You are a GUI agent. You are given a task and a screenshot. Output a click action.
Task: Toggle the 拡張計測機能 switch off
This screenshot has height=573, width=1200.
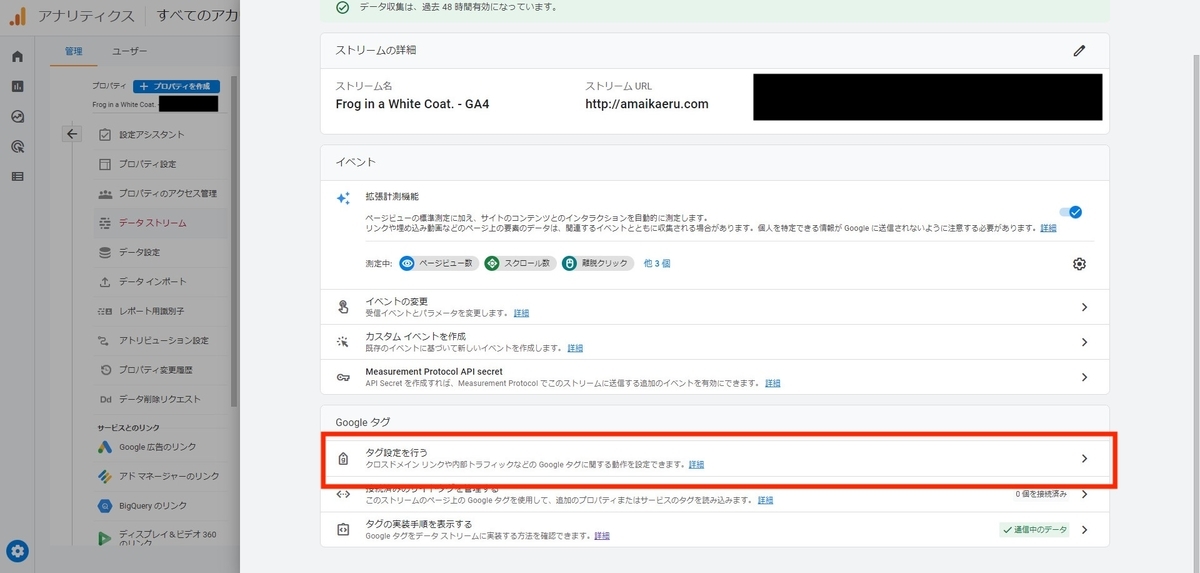[x=1071, y=212]
